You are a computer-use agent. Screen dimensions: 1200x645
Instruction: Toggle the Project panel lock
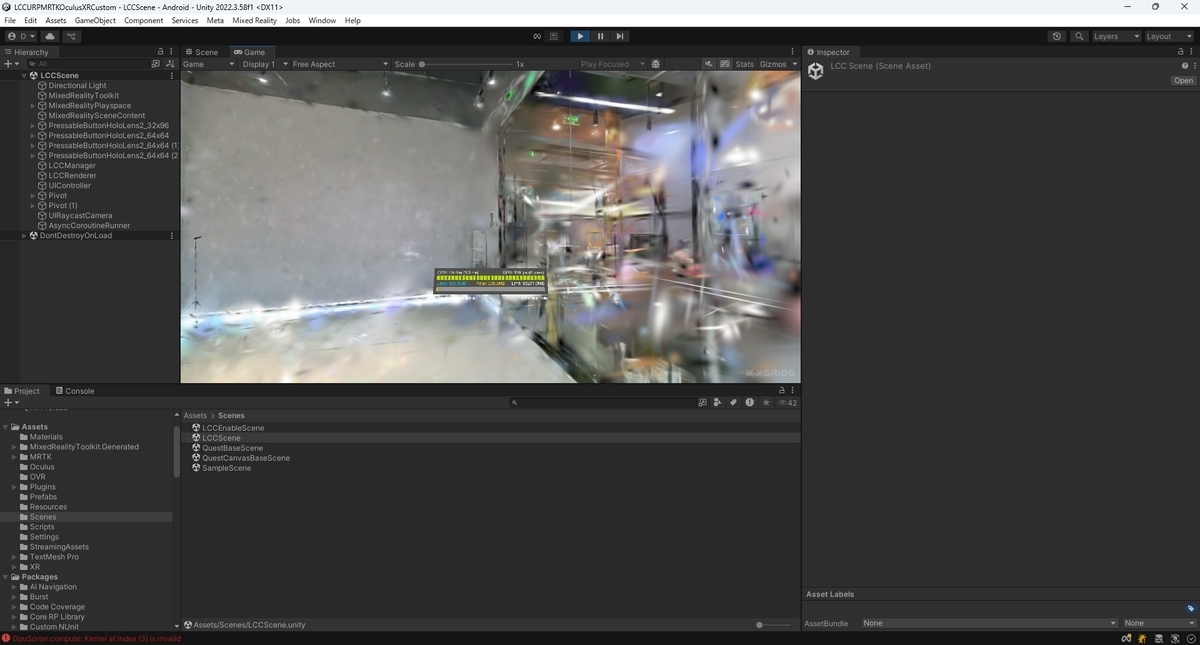(782, 391)
